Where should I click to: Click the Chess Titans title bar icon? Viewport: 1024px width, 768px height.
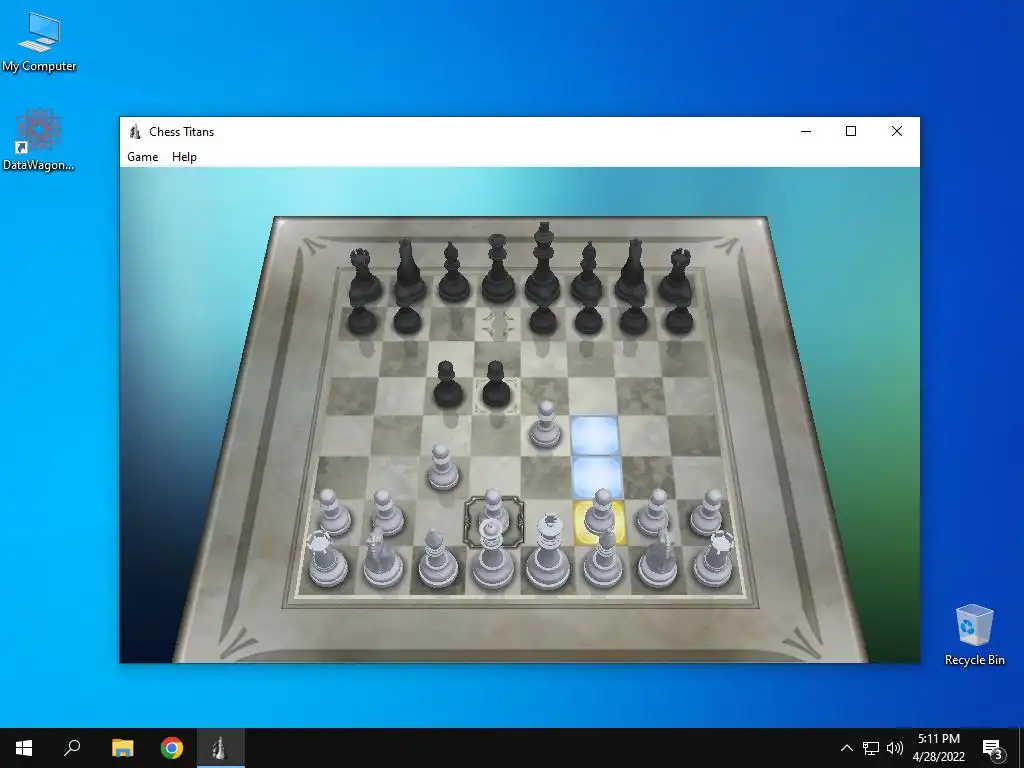coord(135,131)
